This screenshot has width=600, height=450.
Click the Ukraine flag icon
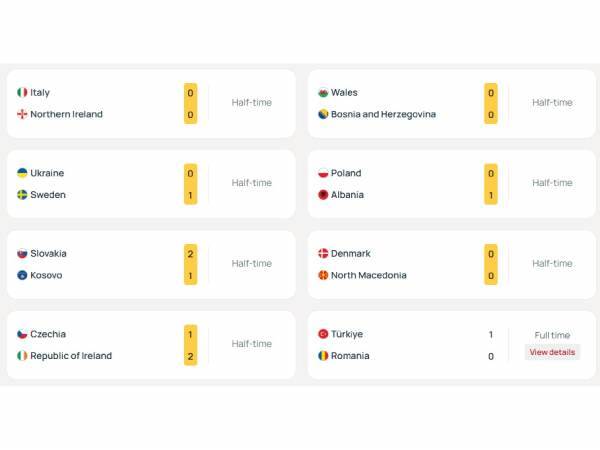[22, 173]
